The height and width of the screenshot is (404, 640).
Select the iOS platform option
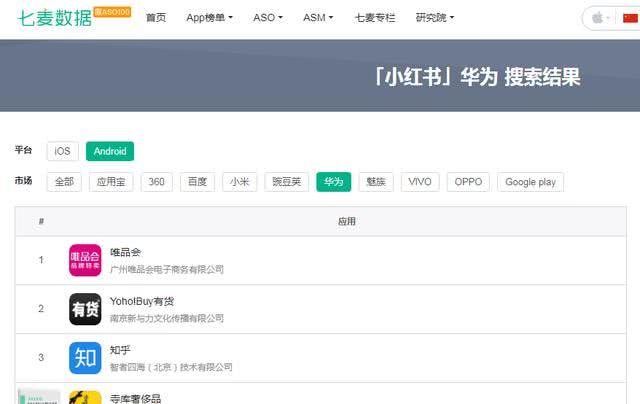tap(62, 151)
